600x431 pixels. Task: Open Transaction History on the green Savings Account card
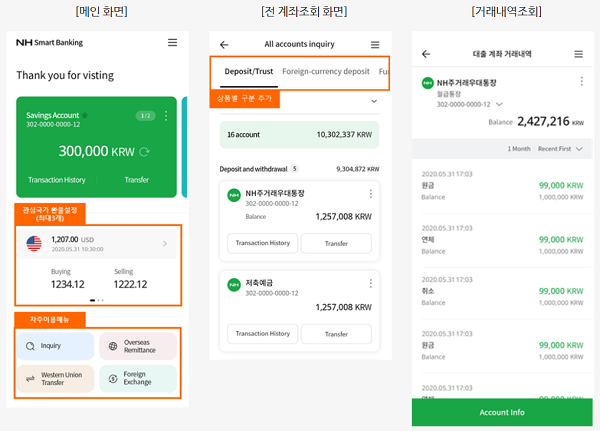coord(56,180)
